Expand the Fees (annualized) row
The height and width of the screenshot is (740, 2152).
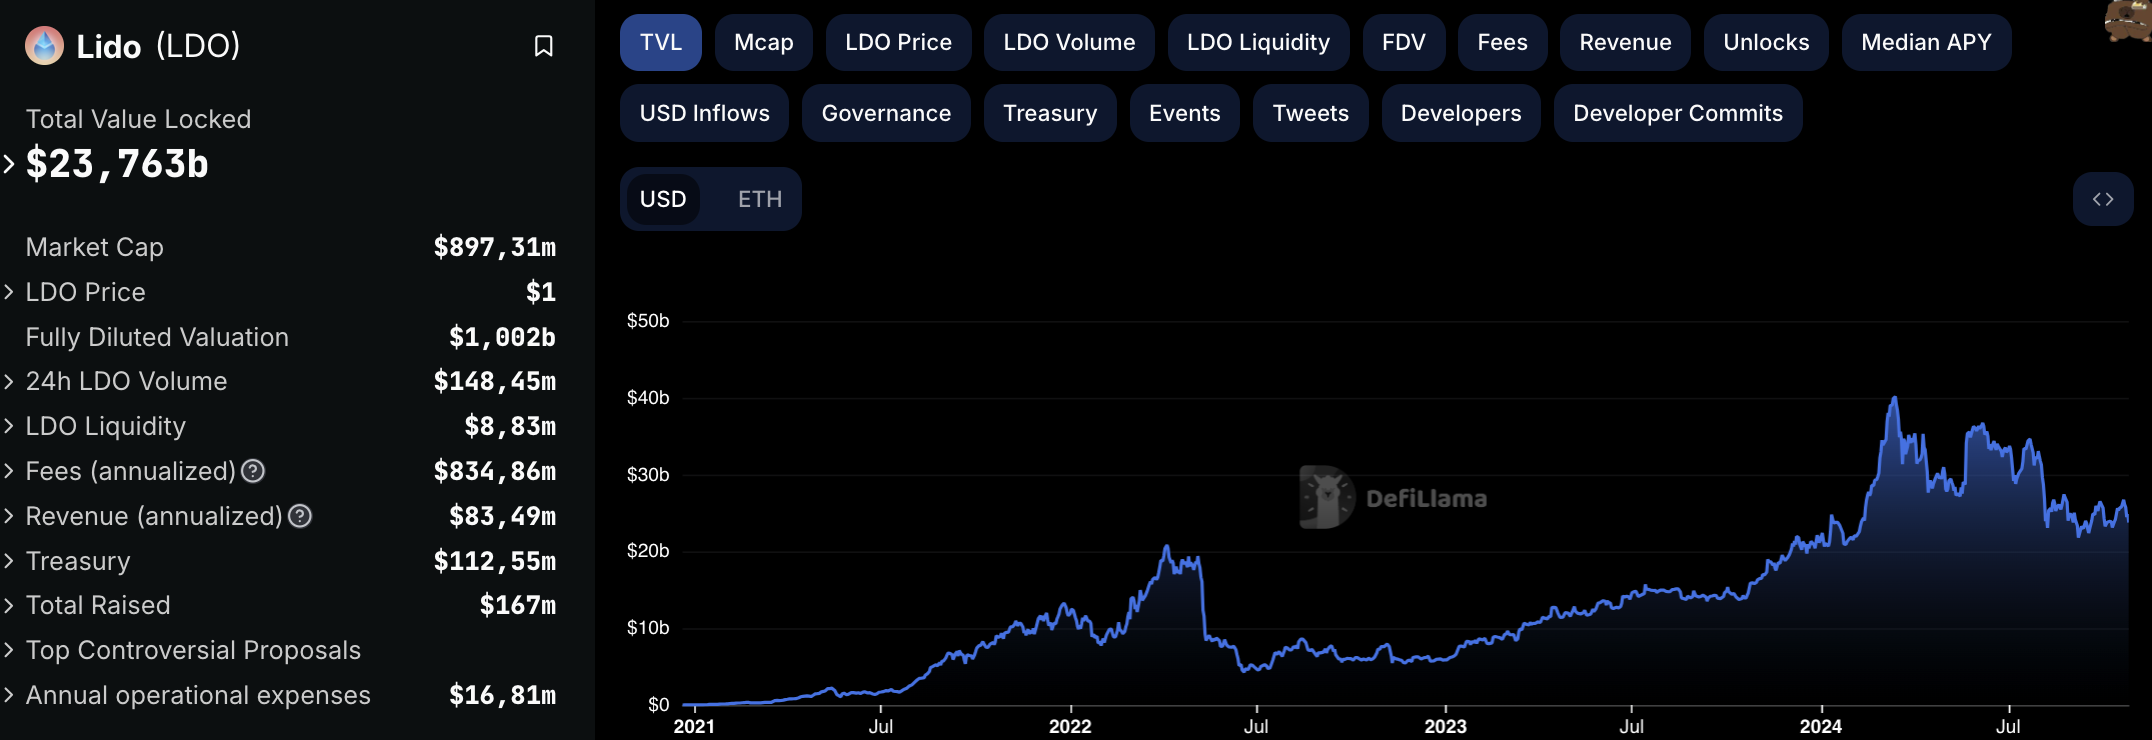point(9,471)
